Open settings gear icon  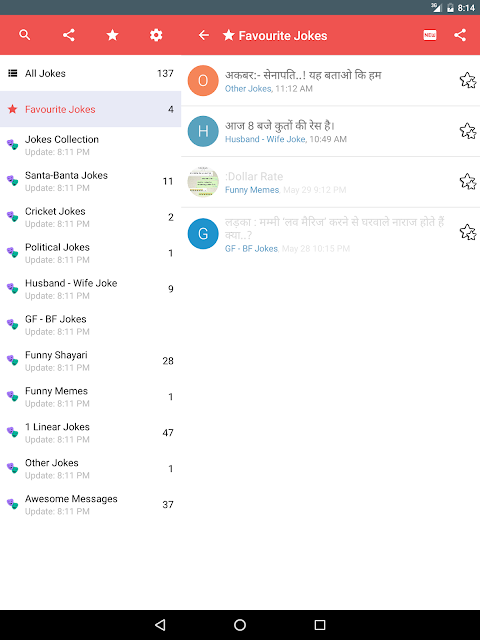156,35
